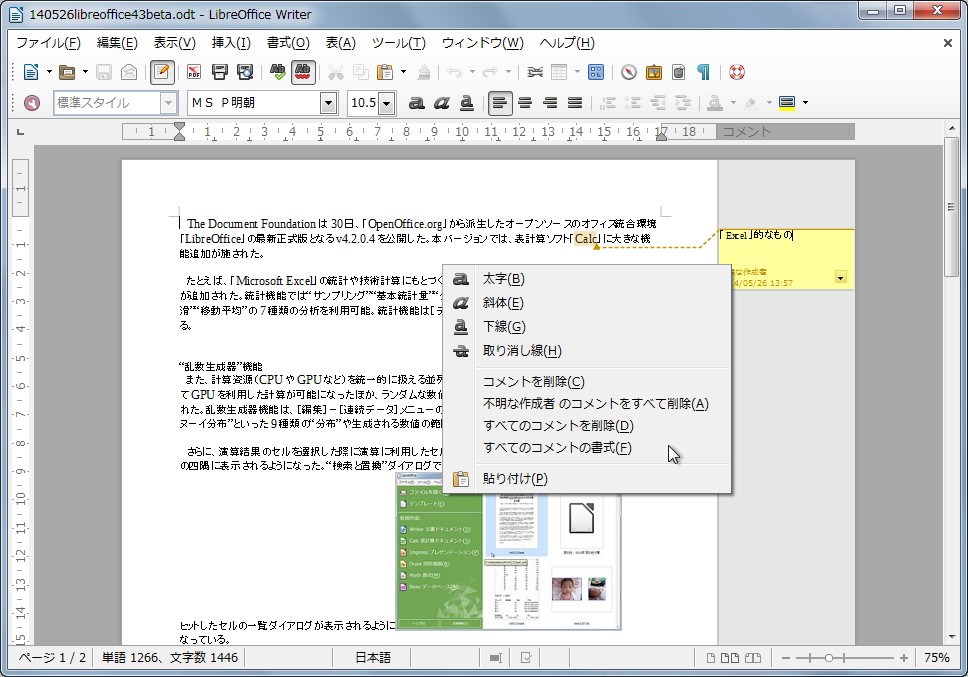The height and width of the screenshot is (677, 968).
Task: Open Insert Table dropdown arrow
Action: pos(577,72)
